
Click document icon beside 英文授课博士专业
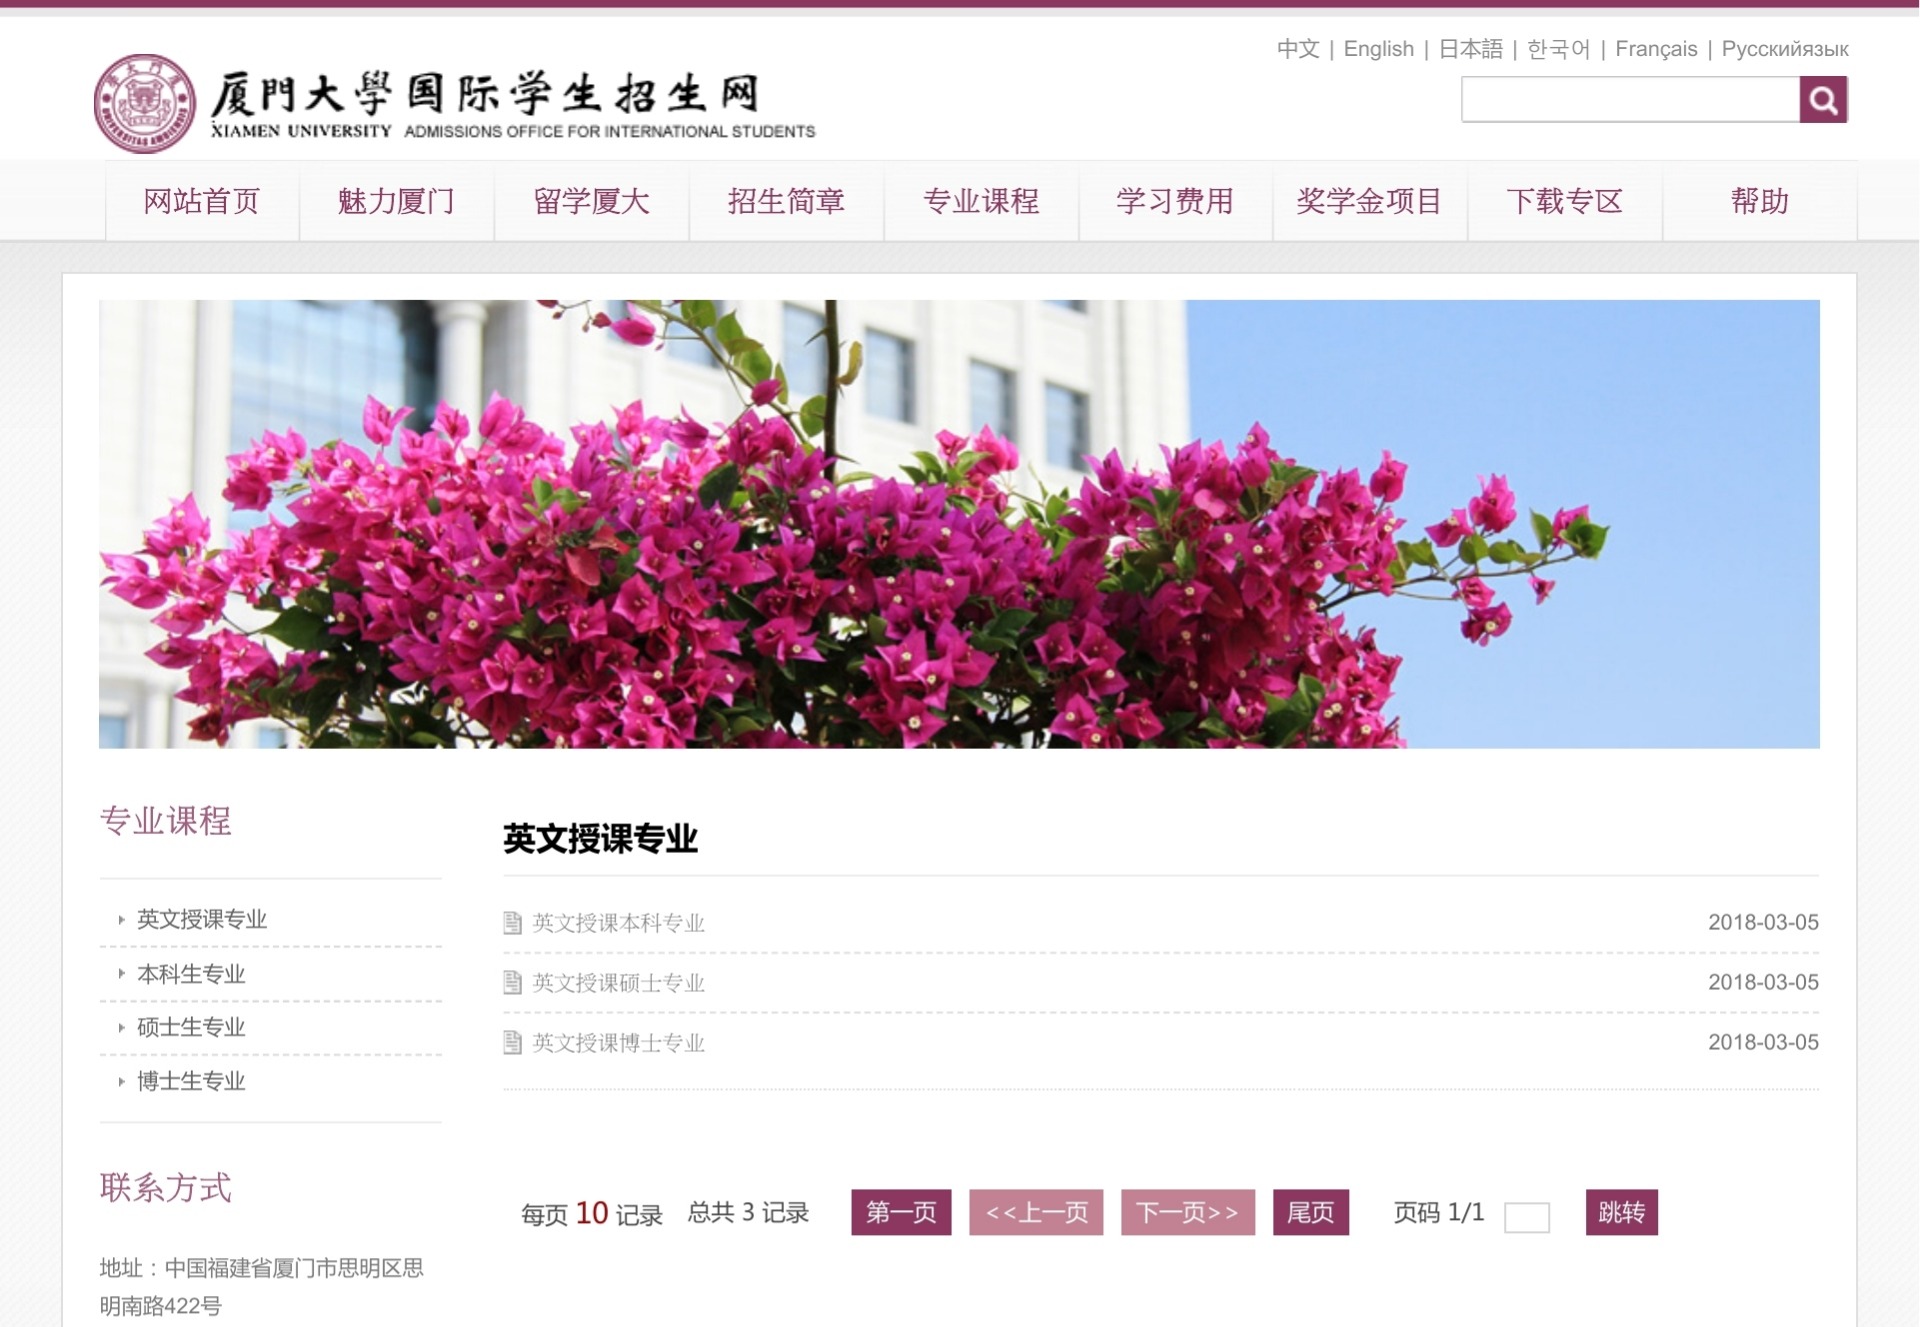(x=512, y=1043)
